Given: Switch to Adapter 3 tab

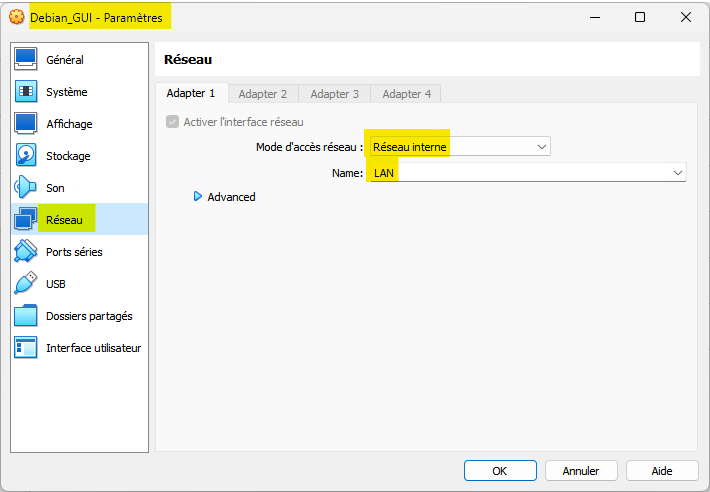Looking at the screenshot, I should pyautogui.click(x=334, y=94).
